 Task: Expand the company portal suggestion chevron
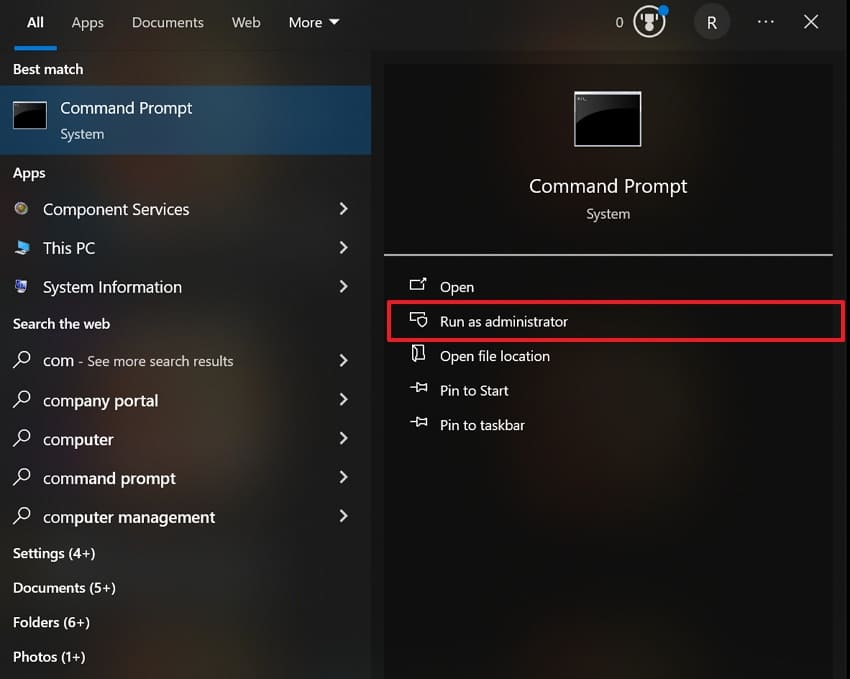tap(345, 400)
